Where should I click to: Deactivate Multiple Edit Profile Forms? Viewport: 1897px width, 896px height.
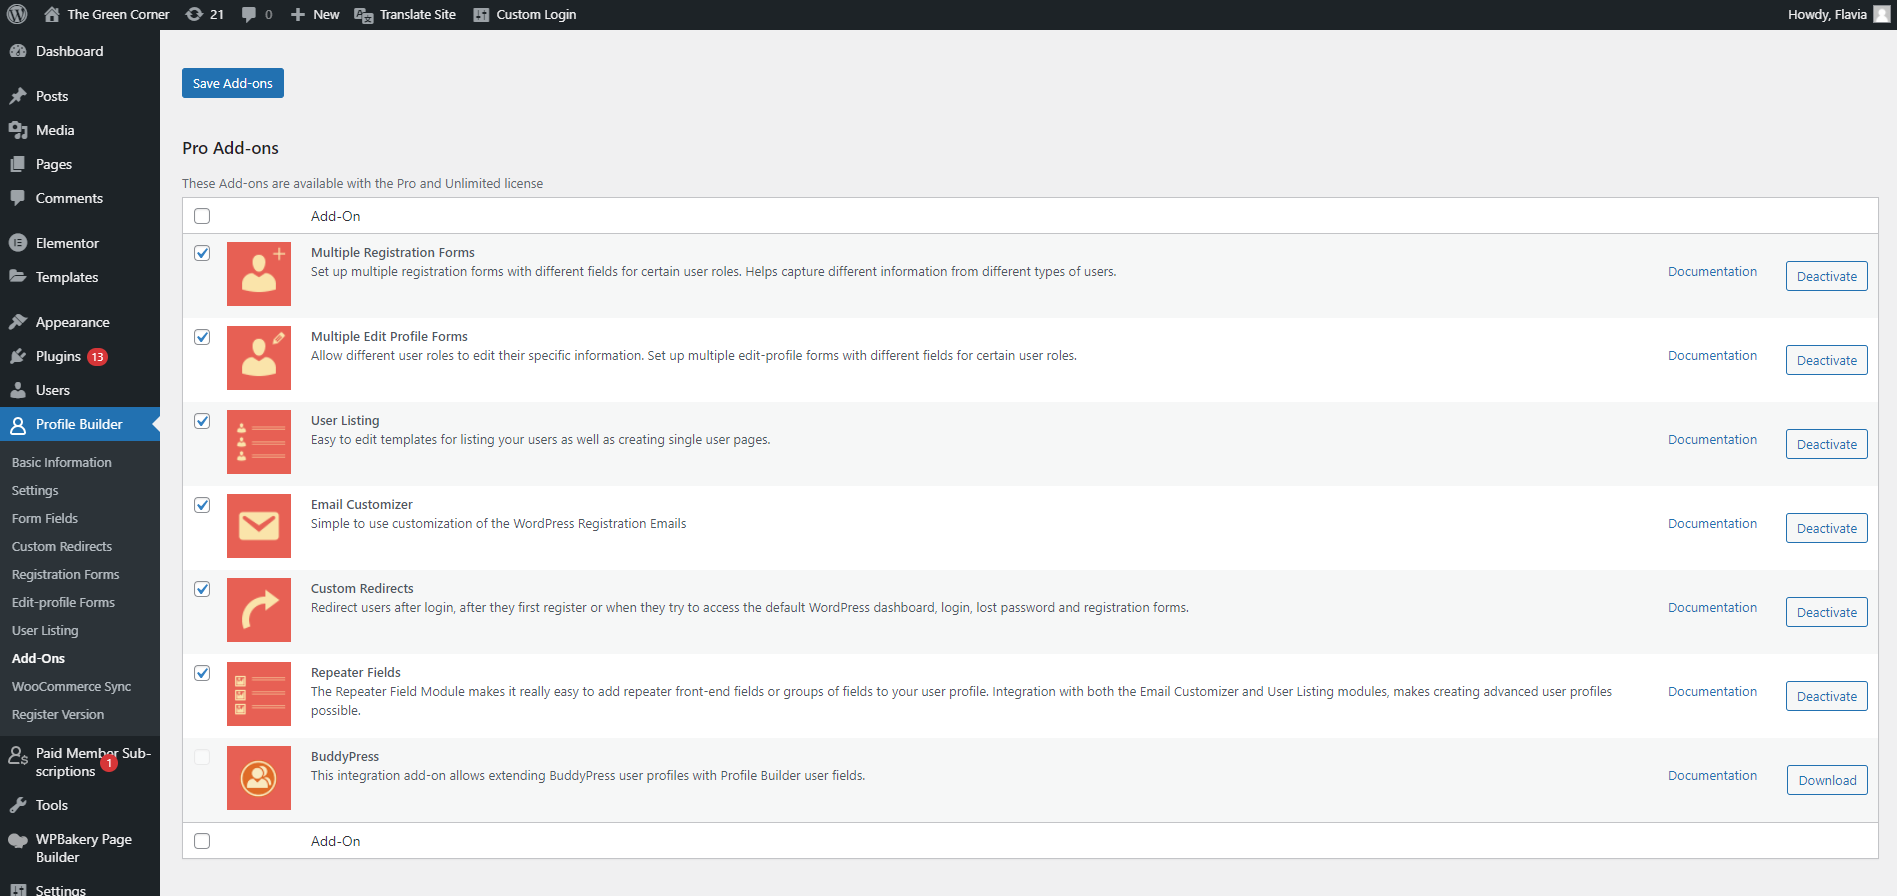coord(1827,360)
